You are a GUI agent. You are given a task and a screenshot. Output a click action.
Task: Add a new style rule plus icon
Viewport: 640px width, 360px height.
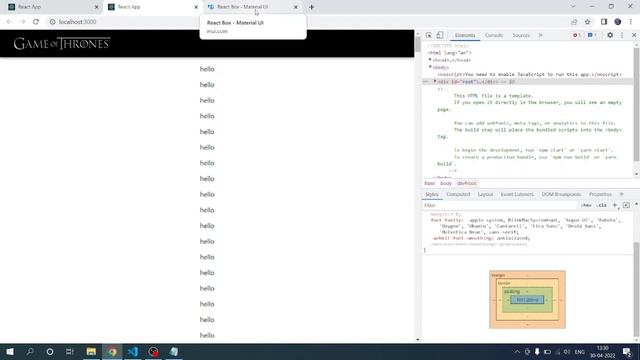tap(615, 205)
